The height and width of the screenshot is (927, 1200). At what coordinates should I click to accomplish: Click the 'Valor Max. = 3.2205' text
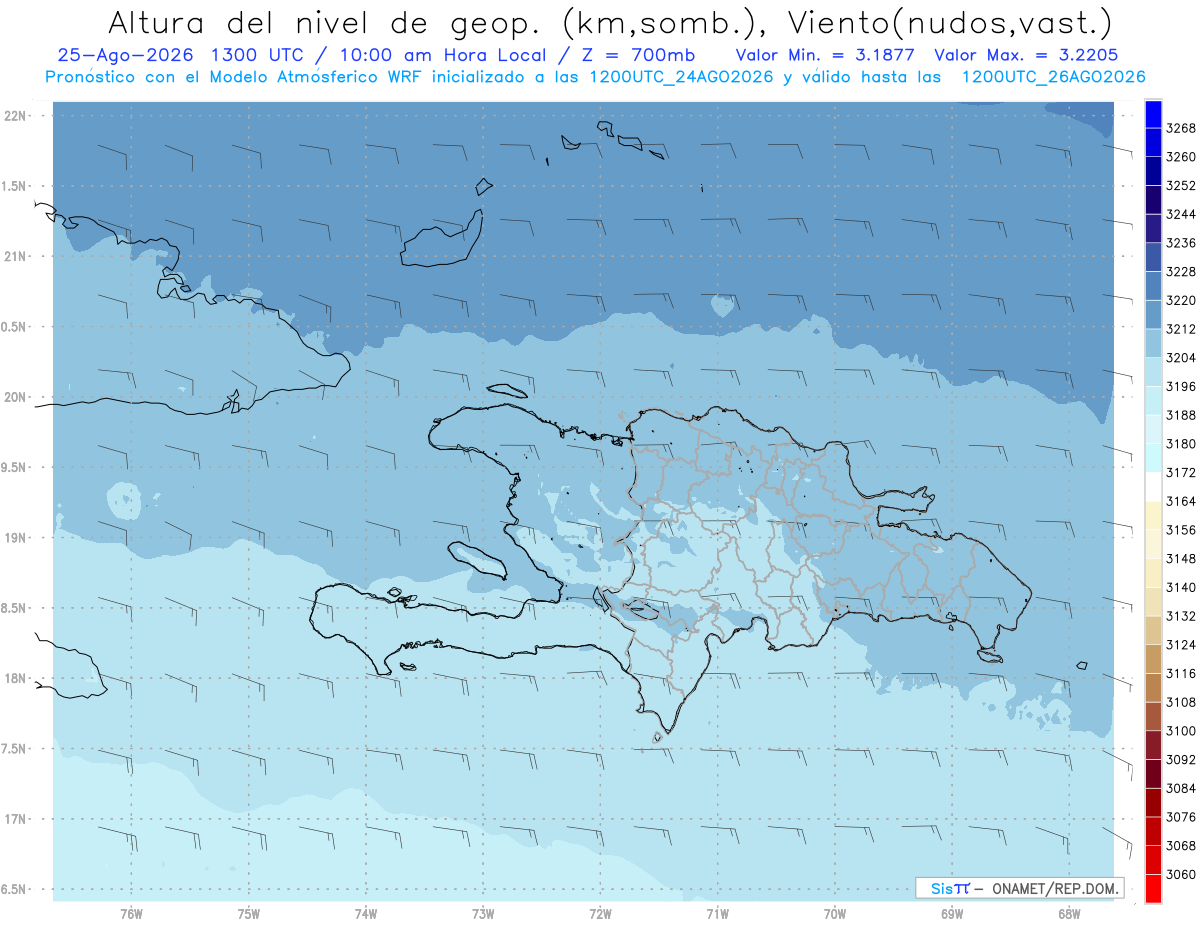[x=1026, y=55]
